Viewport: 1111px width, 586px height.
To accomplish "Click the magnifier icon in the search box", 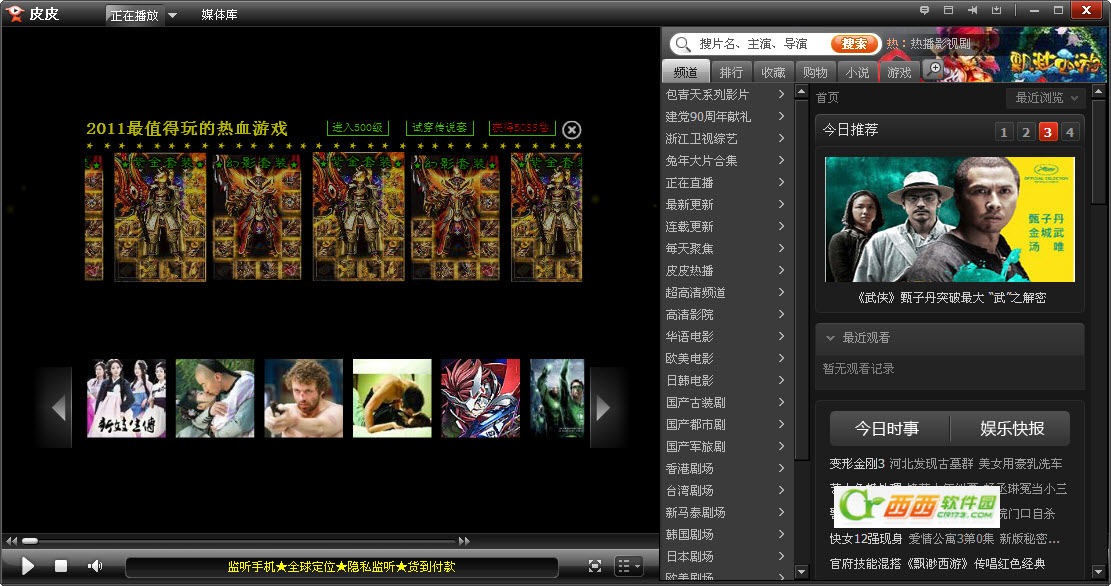I will pos(682,44).
